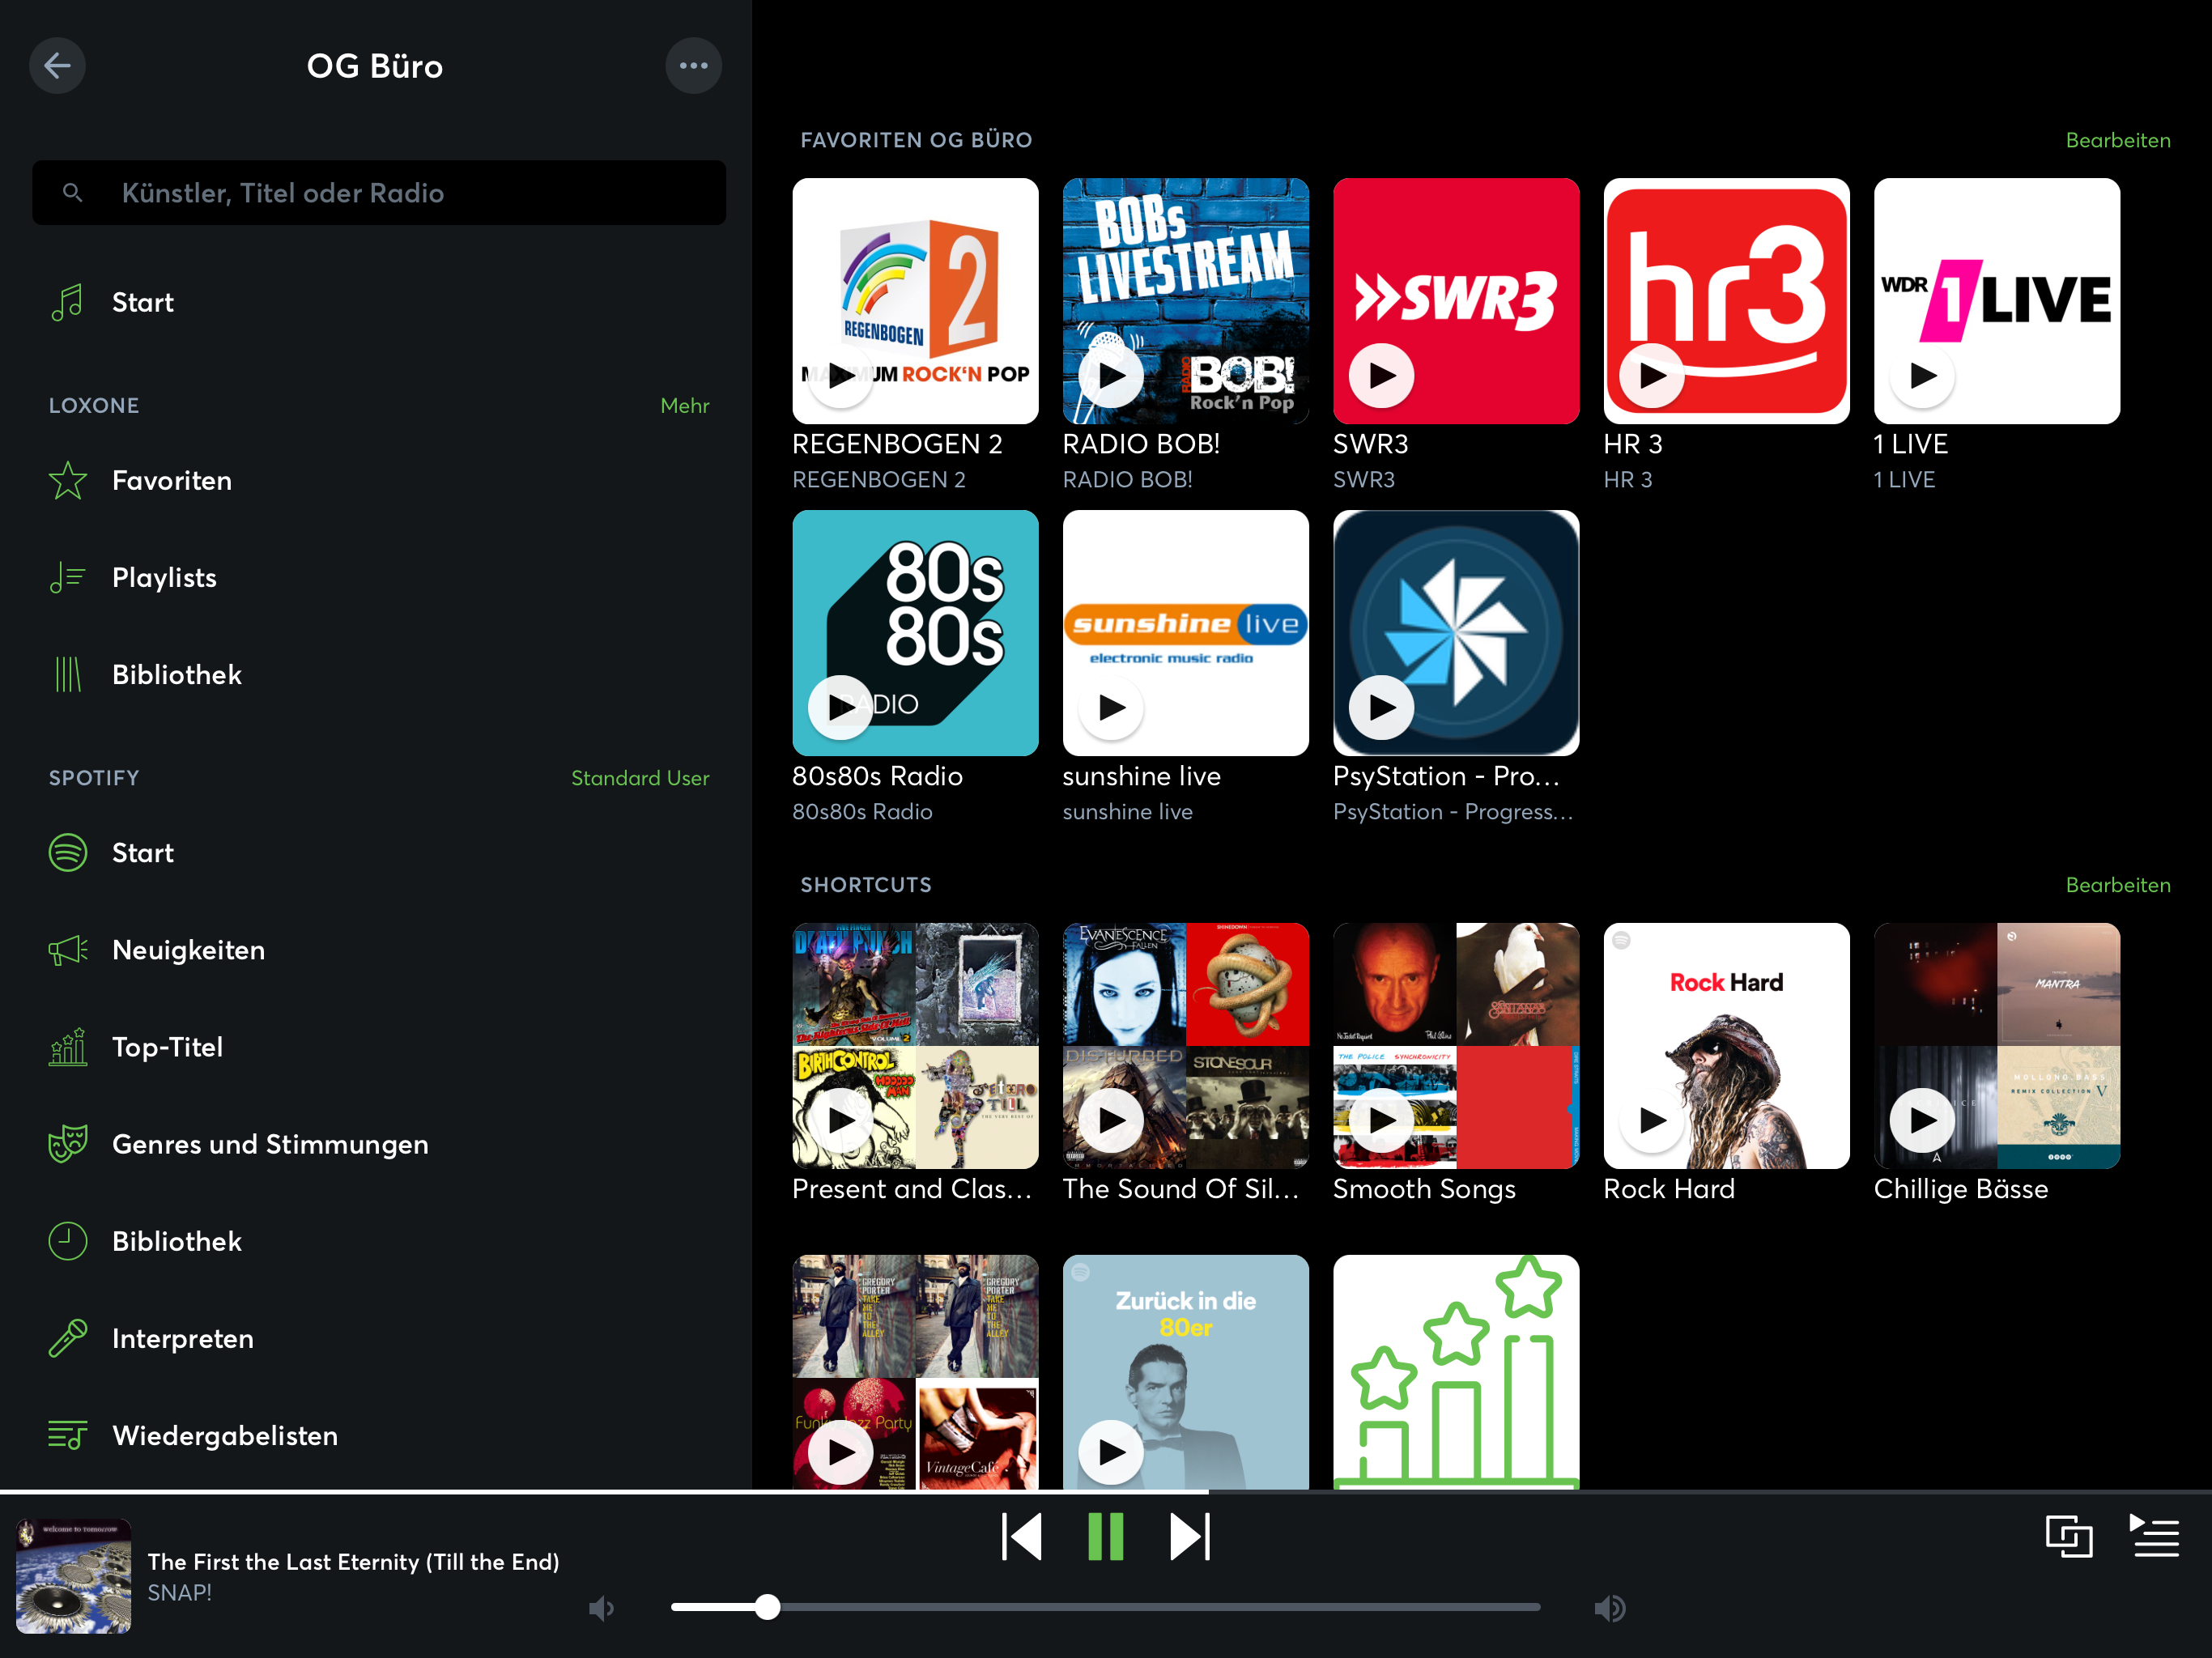
Task: Open the playback queue list icon
Action: pyautogui.click(x=2154, y=1536)
